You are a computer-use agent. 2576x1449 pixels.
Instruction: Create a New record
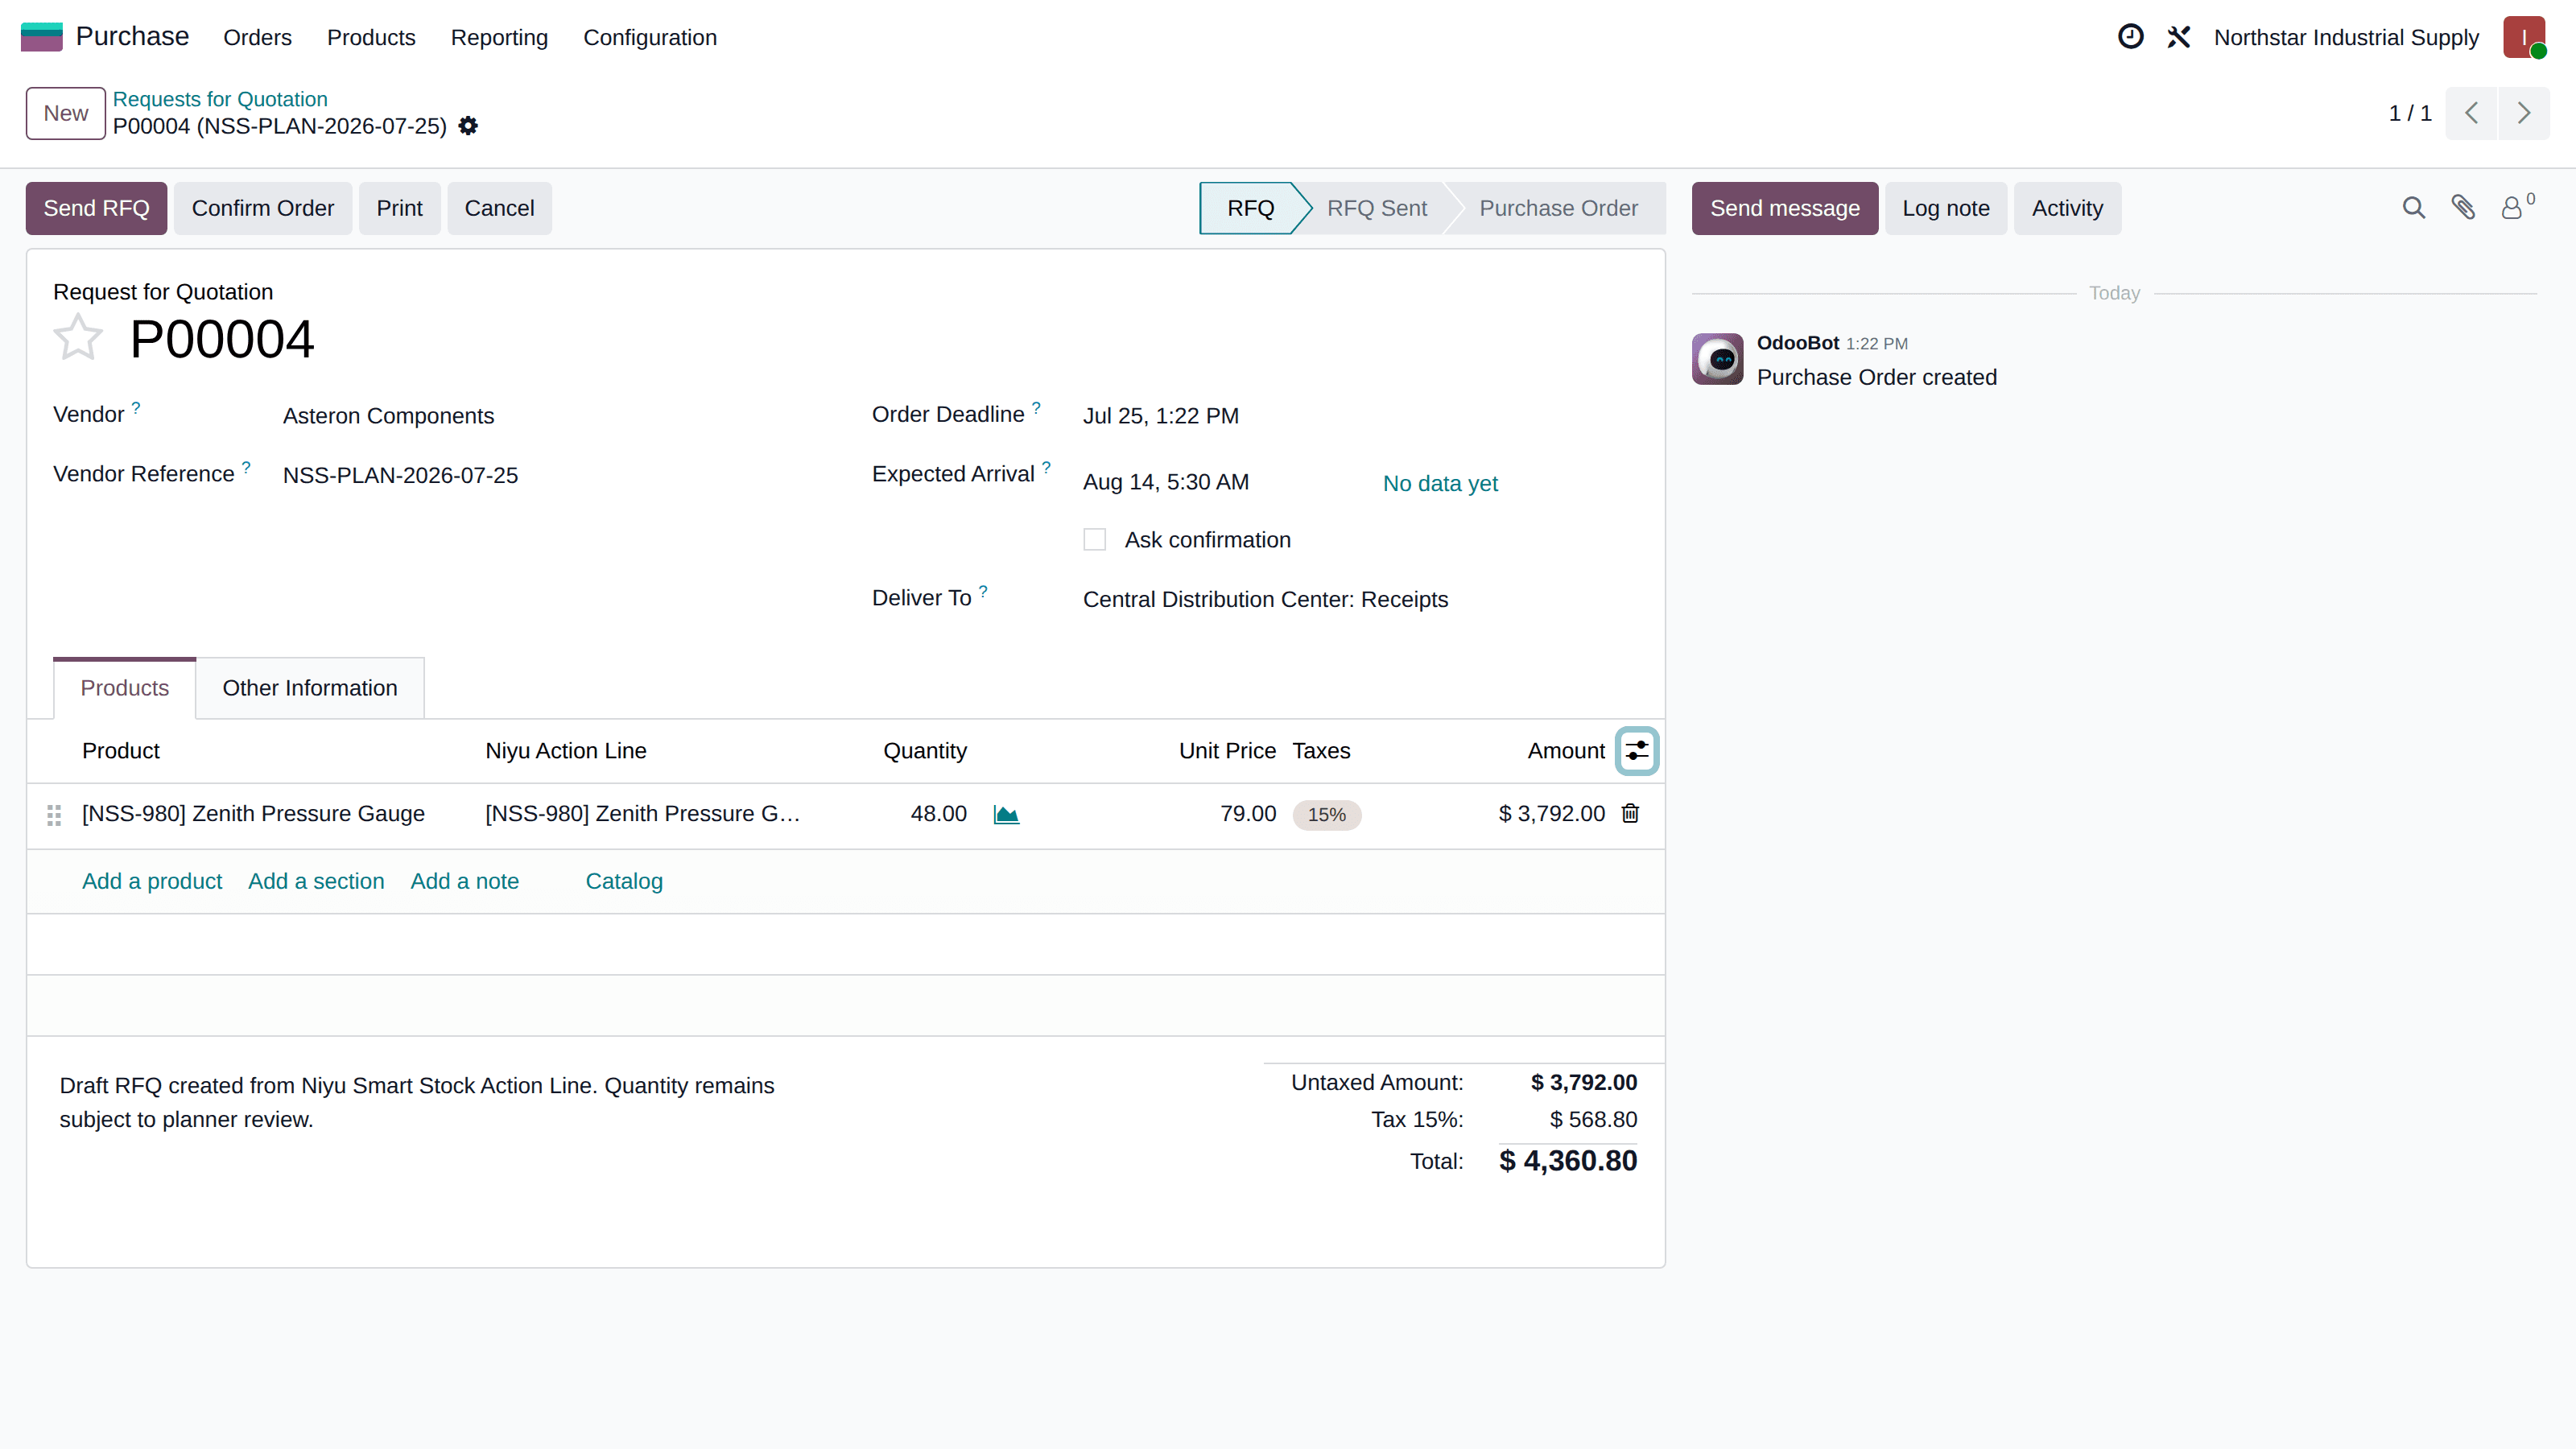(x=65, y=113)
